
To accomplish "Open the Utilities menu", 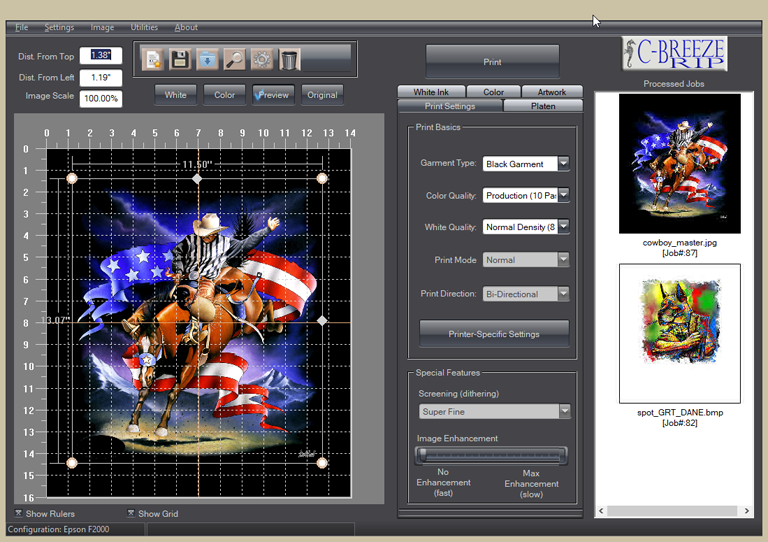I will [x=144, y=27].
